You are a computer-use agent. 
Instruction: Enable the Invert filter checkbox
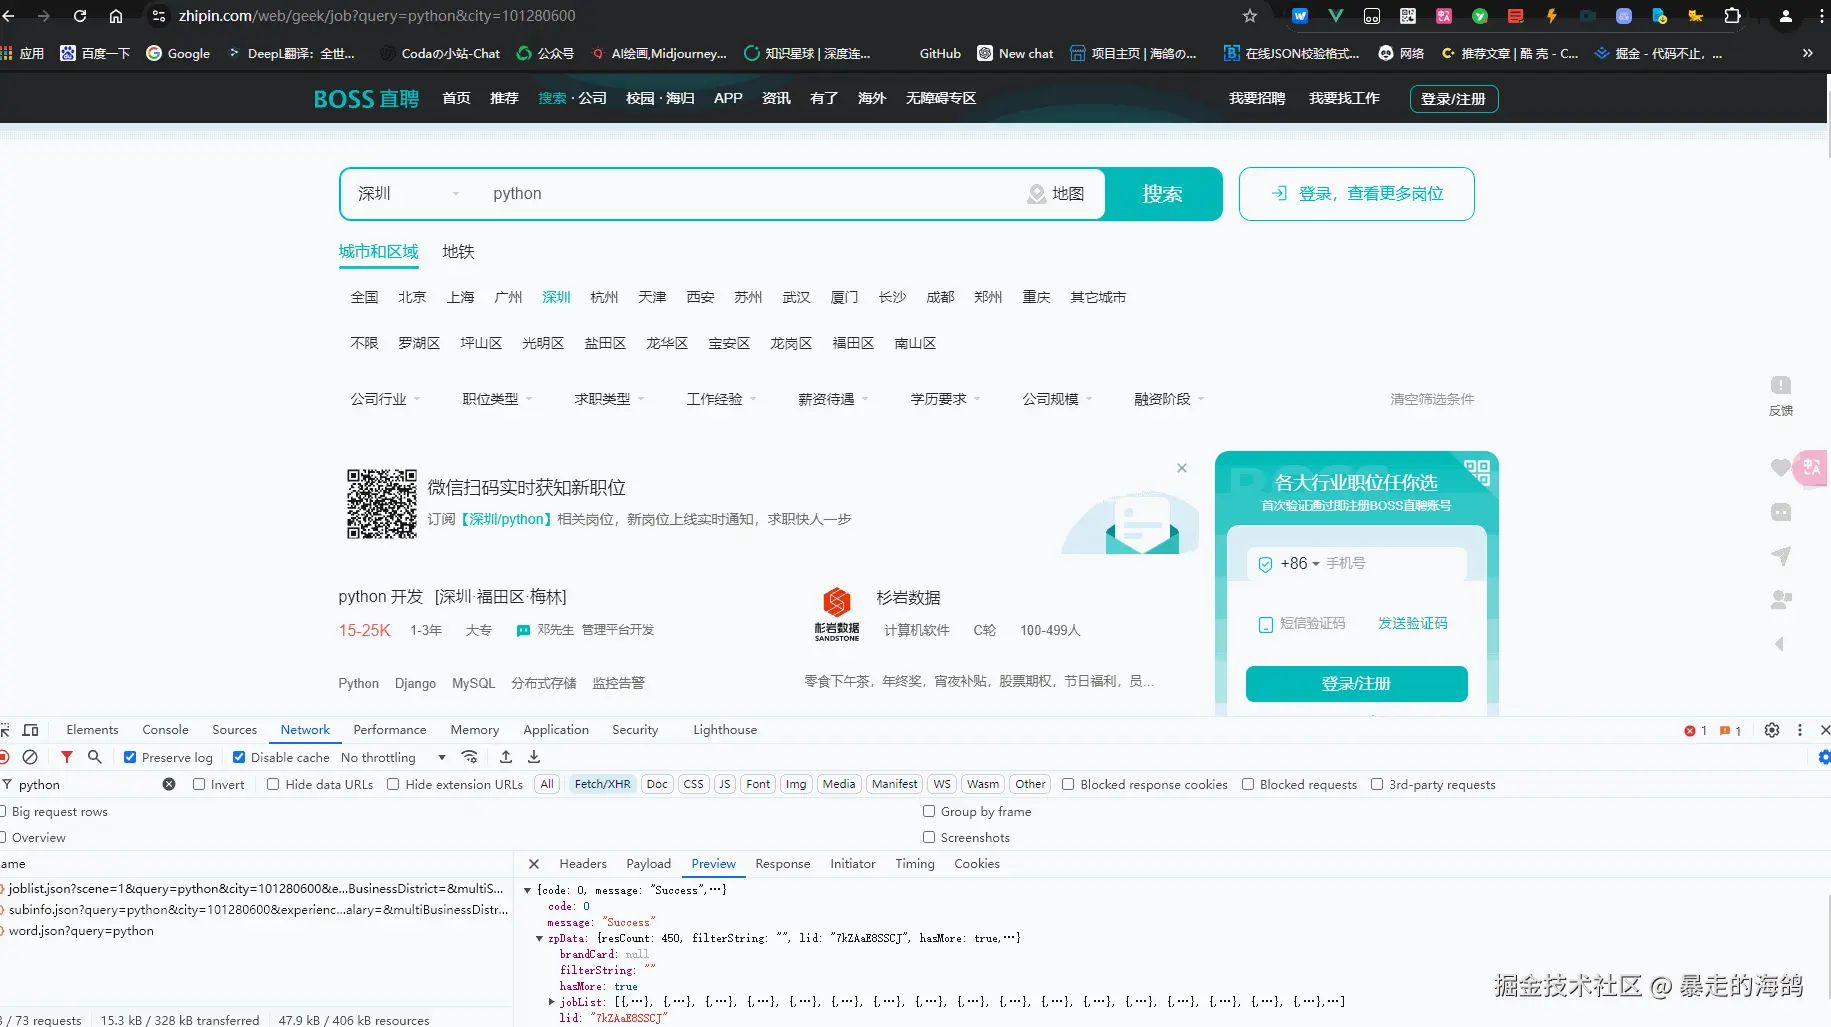coord(199,784)
